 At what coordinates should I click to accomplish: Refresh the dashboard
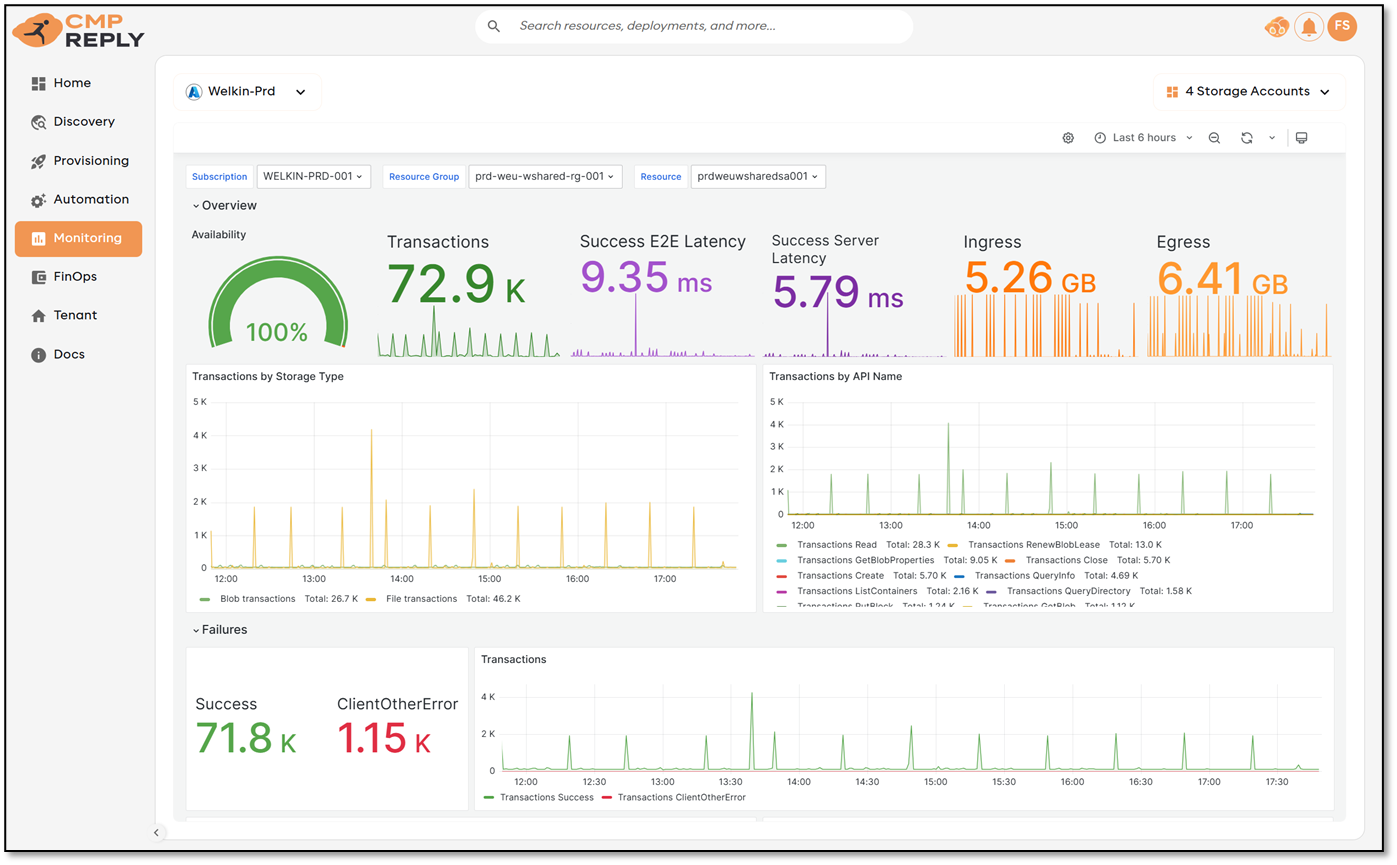[1247, 138]
